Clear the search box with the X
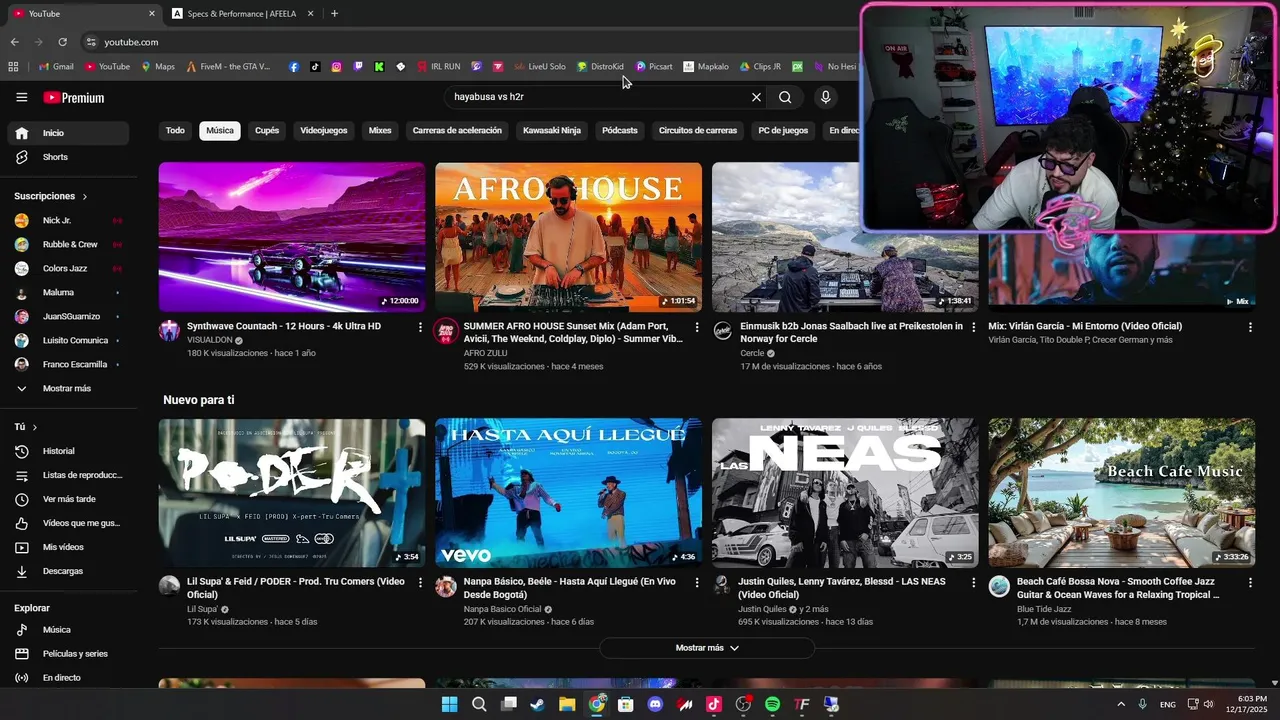1280x720 pixels. 756,97
